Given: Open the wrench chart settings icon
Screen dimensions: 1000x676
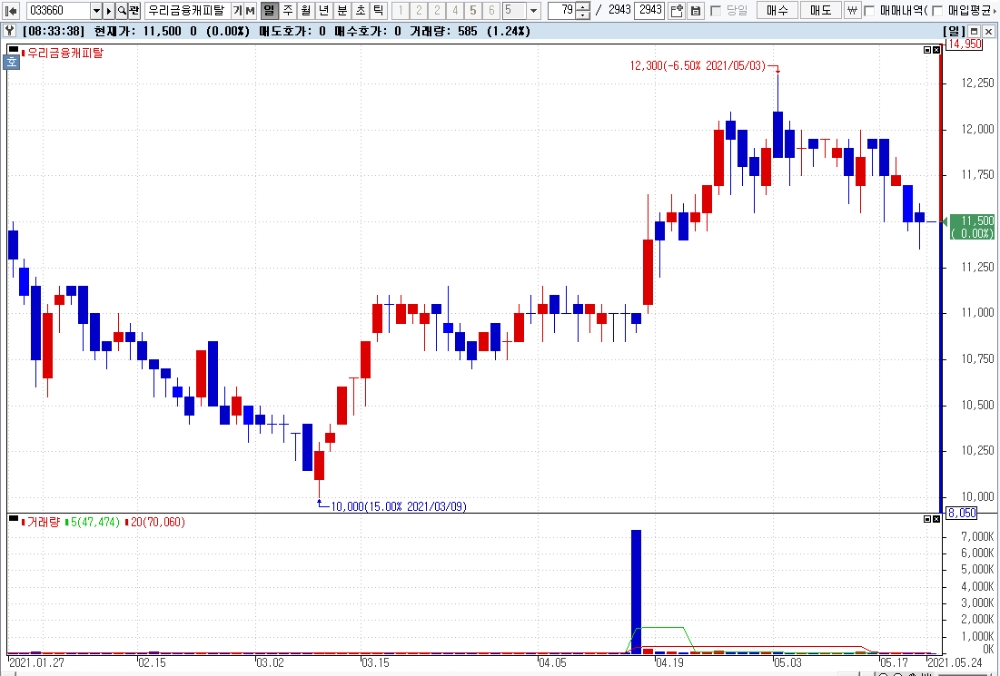Looking at the screenshot, I should point(9,31).
